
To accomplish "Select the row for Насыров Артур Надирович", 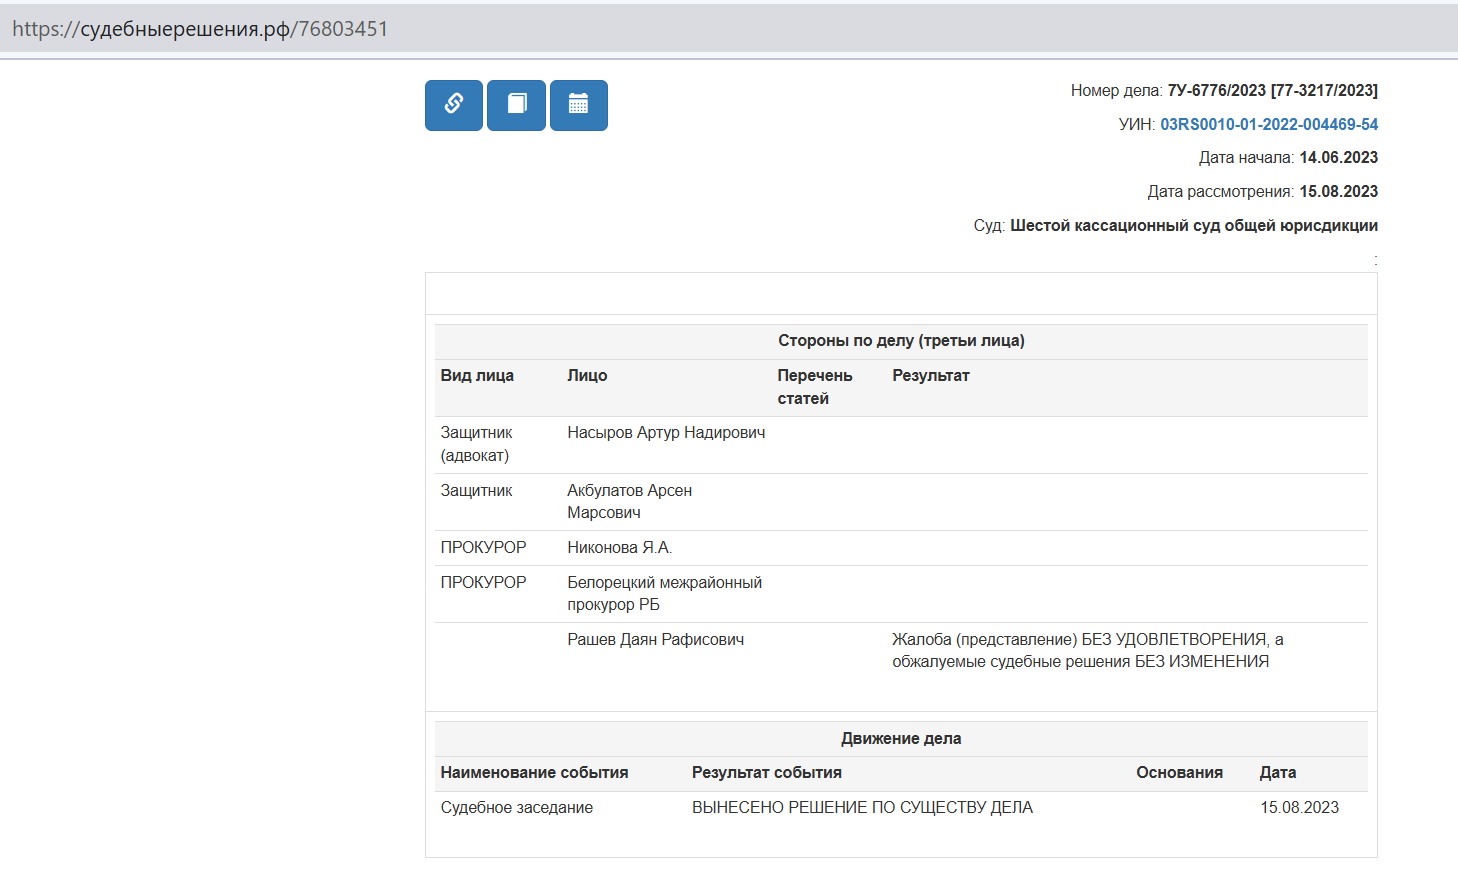I will point(666,433).
